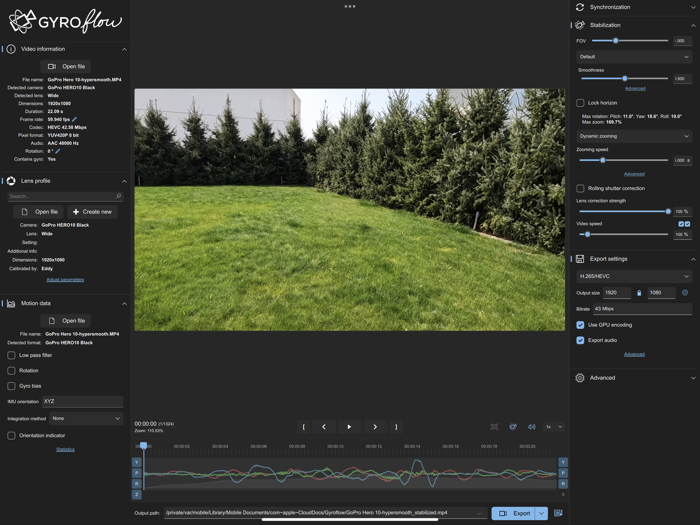
Task: Open the Integration method None dropdown
Action: click(x=86, y=418)
